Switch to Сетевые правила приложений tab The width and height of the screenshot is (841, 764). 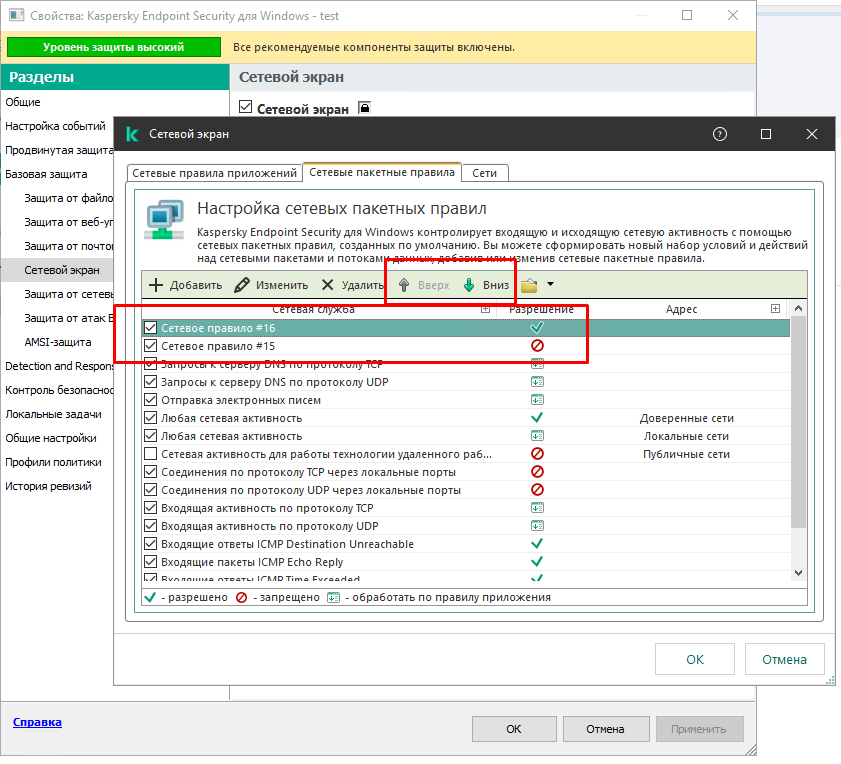(x=215, y=173)
